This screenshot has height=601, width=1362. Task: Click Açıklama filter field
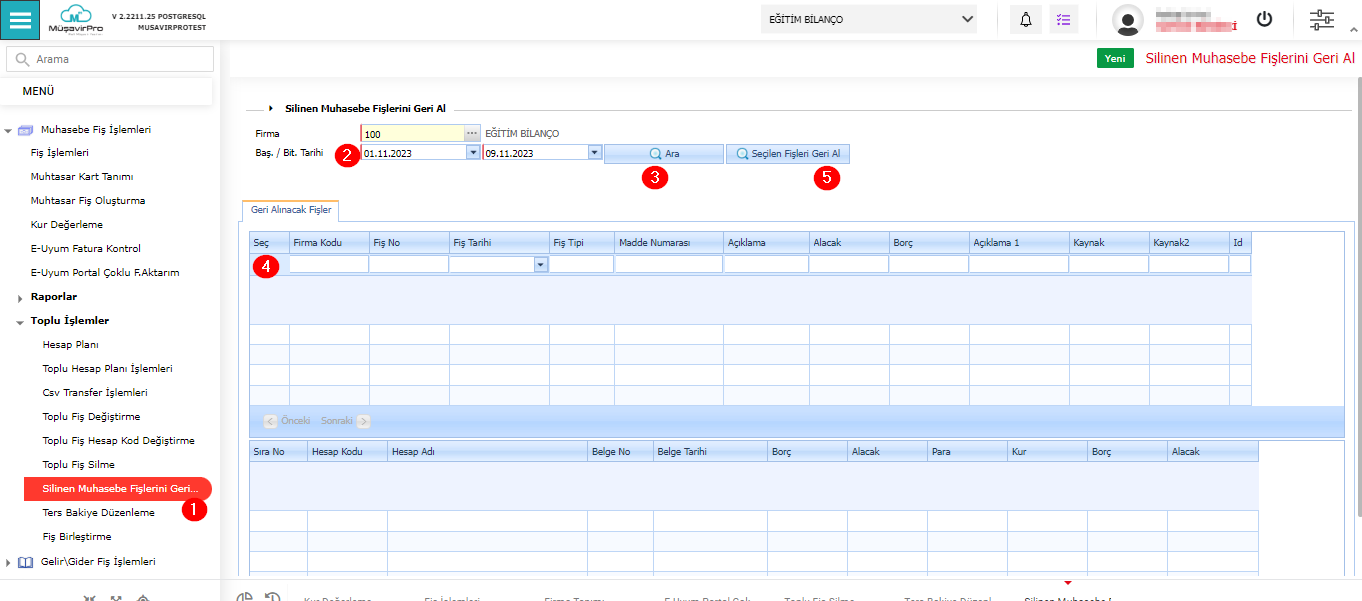[x=766, y=265]
